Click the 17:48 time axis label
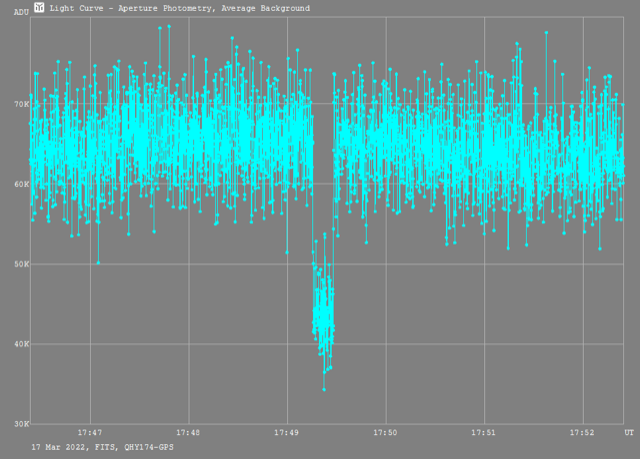 188,432
